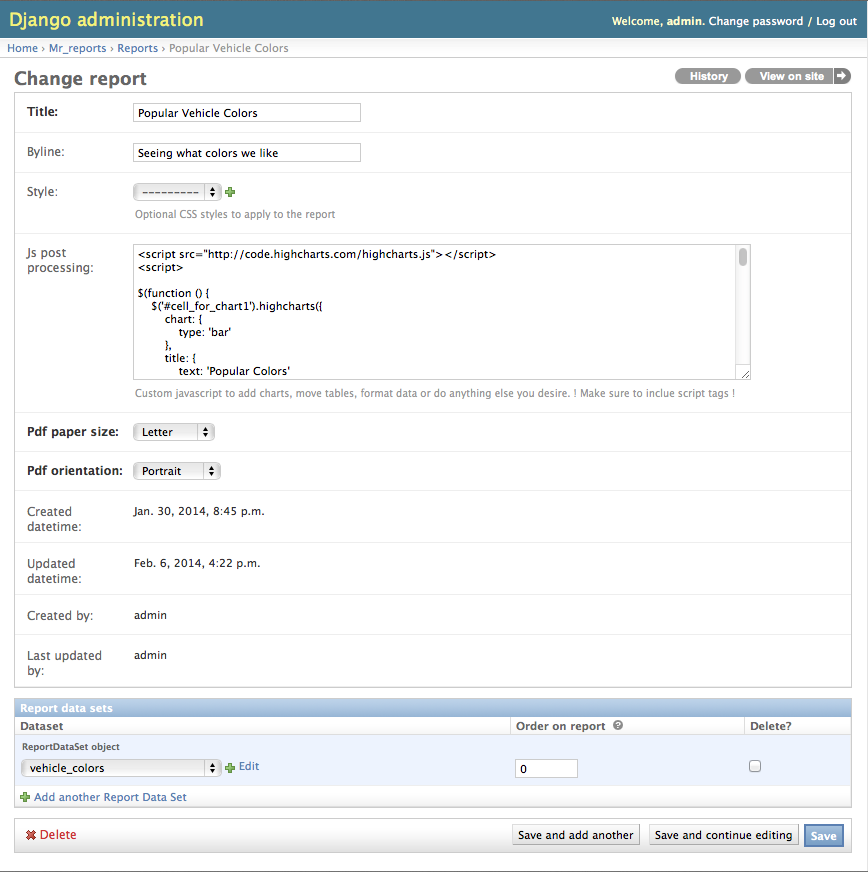Click 'Jan. 30, 2014, 8:45 p.m.' text

199,511
